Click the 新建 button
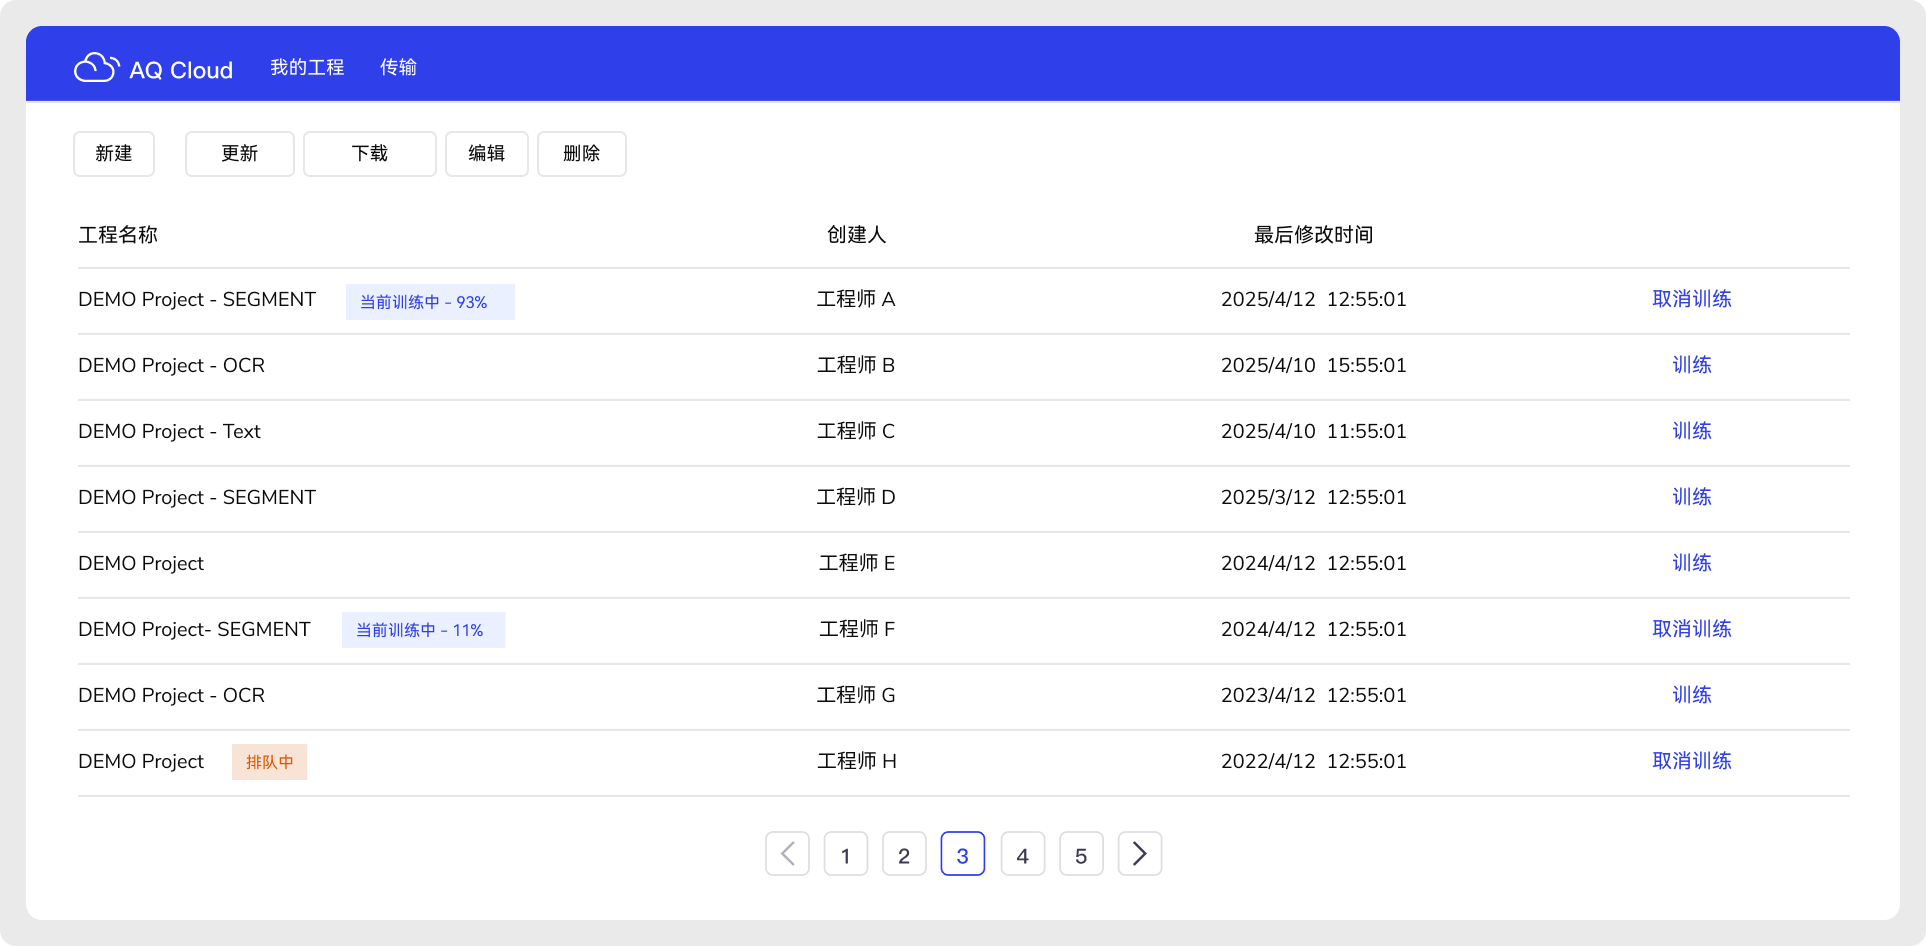The height and width of the screenshot is (946, 1926). 114,154
